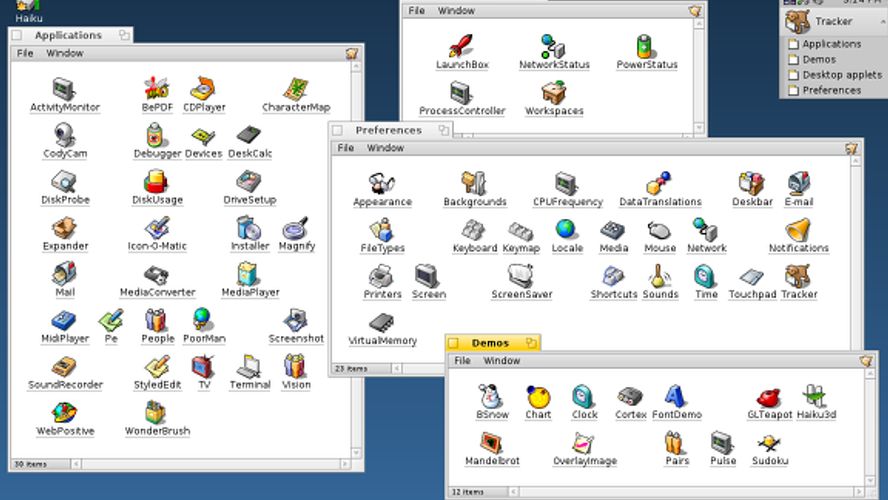Select the DiskProbe icon

click(64, 182)
